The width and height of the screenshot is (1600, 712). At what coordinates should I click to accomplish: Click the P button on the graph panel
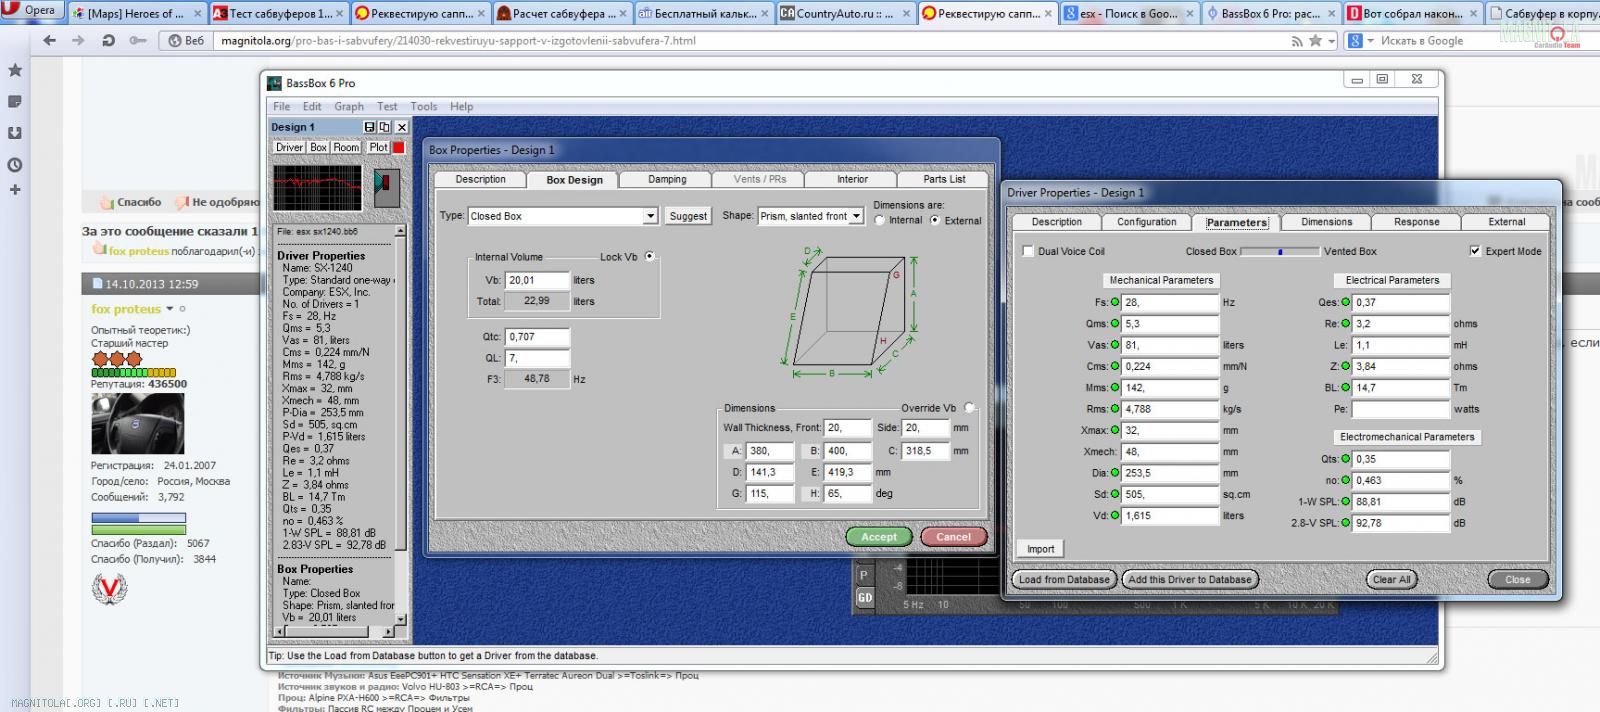864,575
